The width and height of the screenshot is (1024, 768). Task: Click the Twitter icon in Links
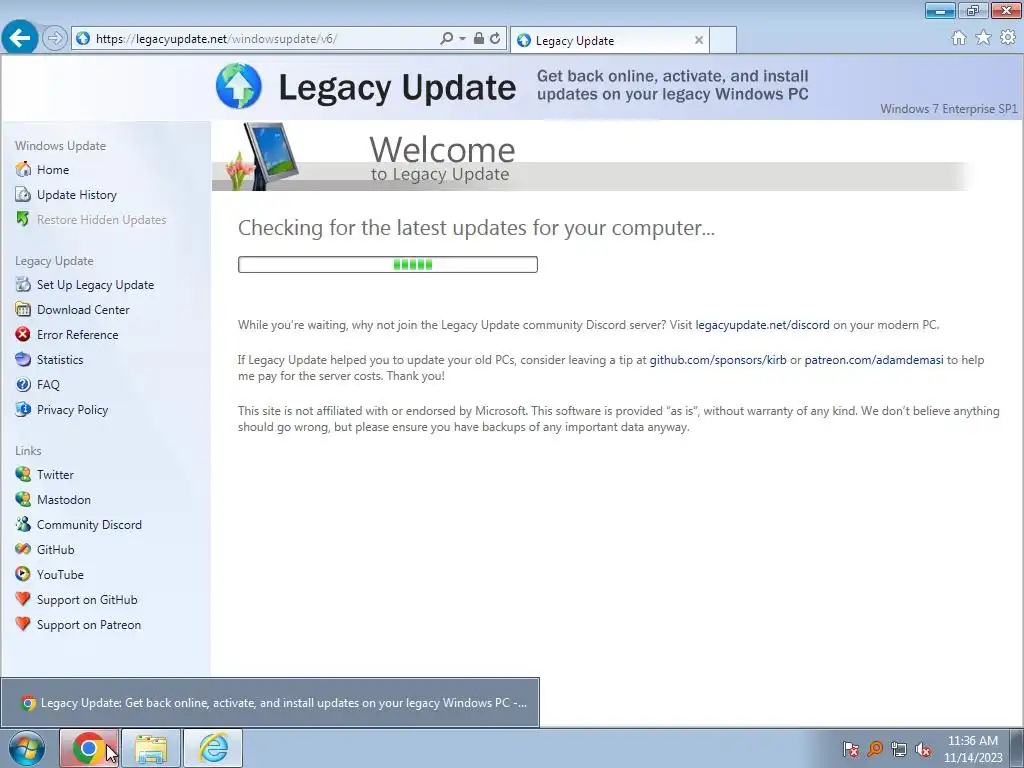click(x=23, y=474)
